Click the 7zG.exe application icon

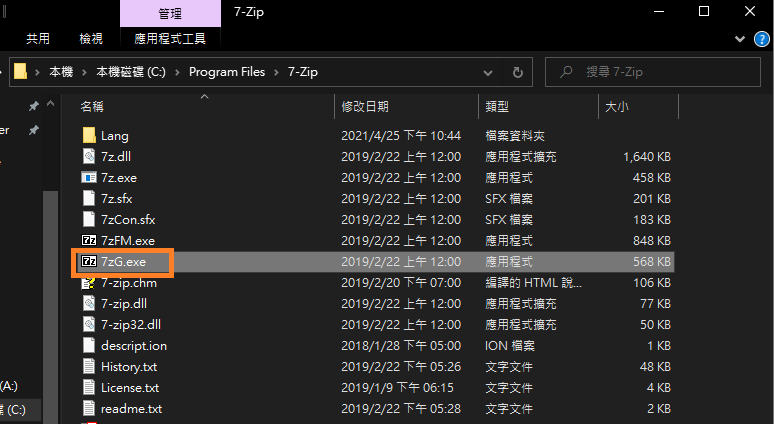point(89,262)
